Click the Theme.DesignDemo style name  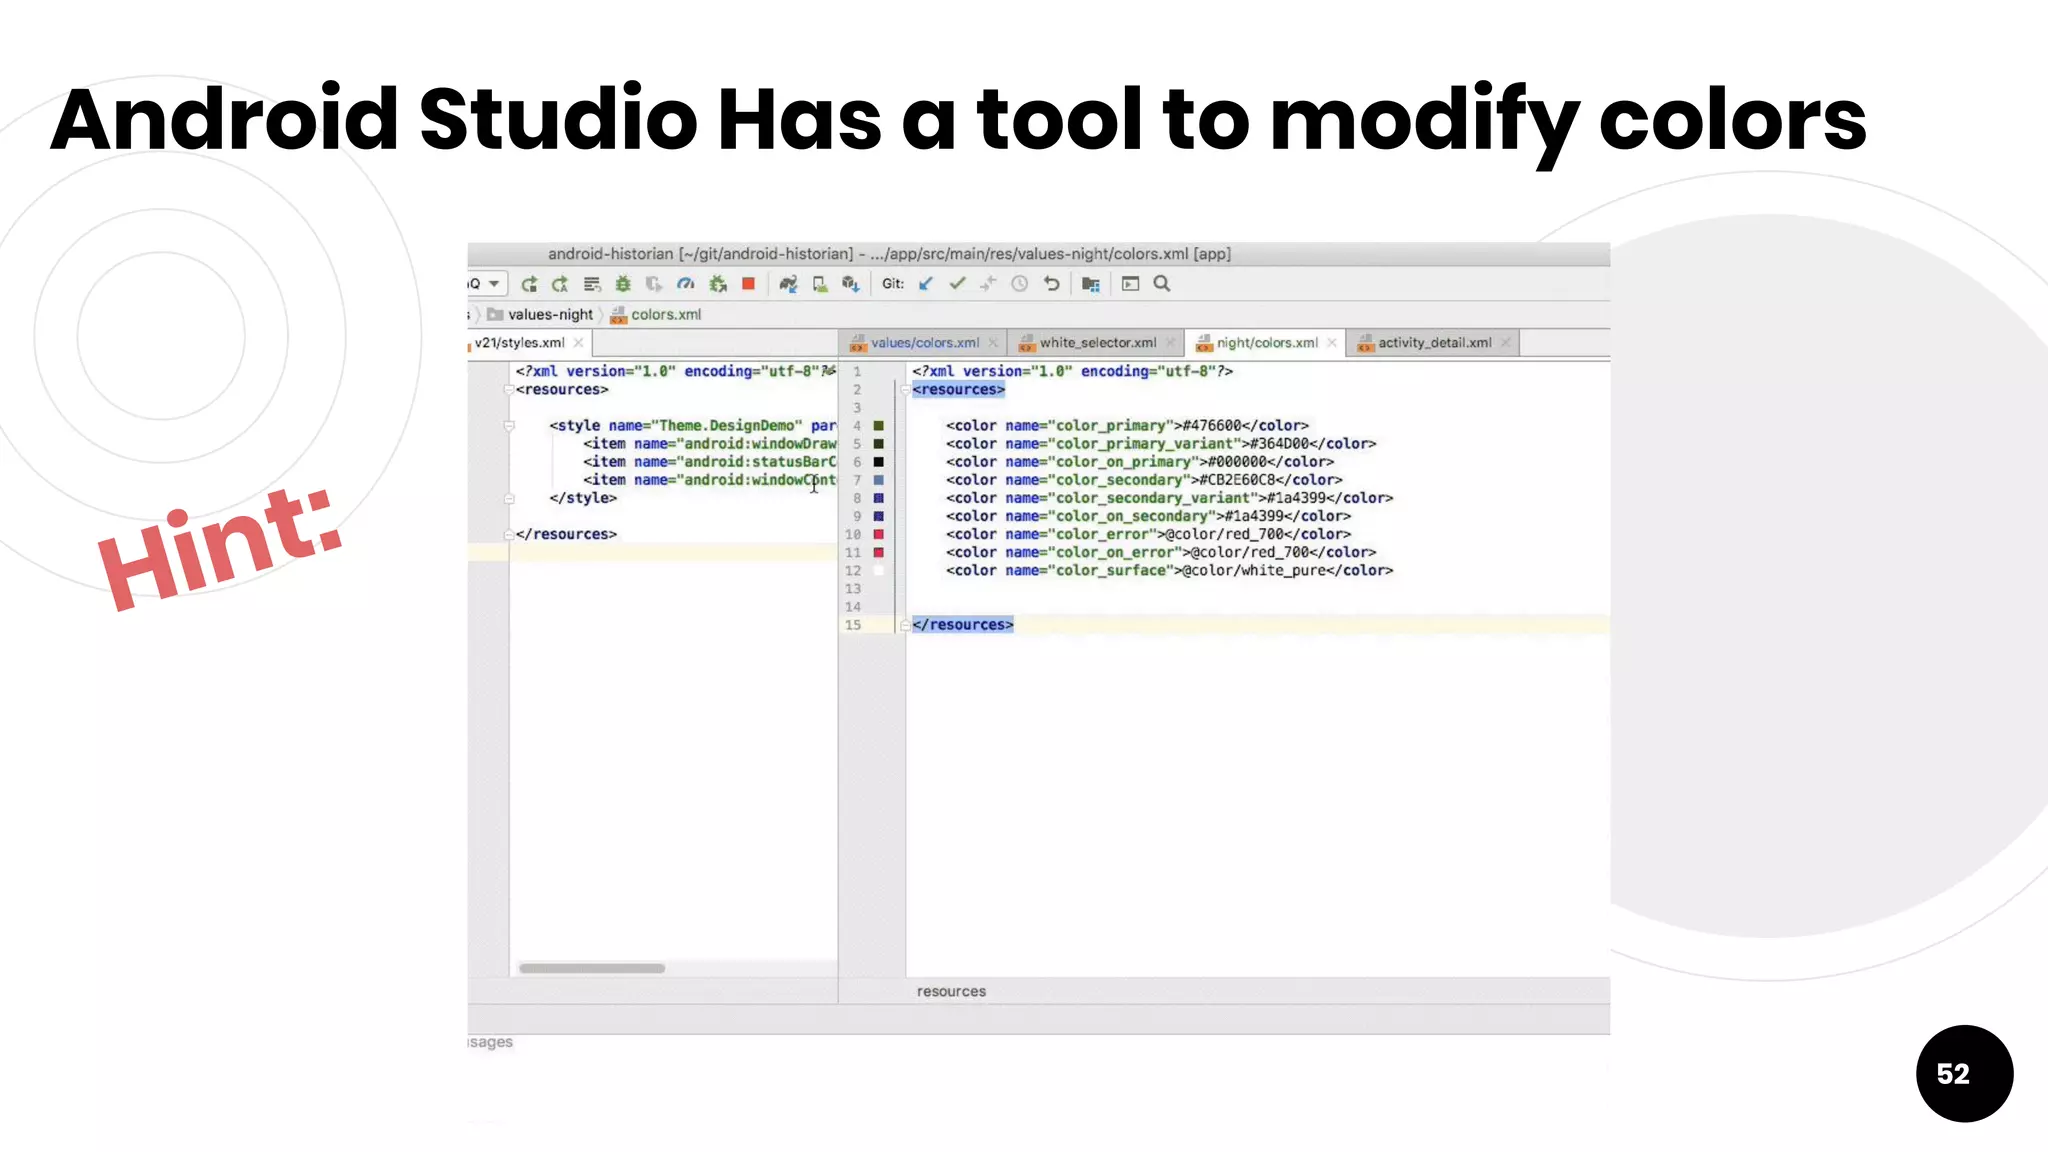727,426
